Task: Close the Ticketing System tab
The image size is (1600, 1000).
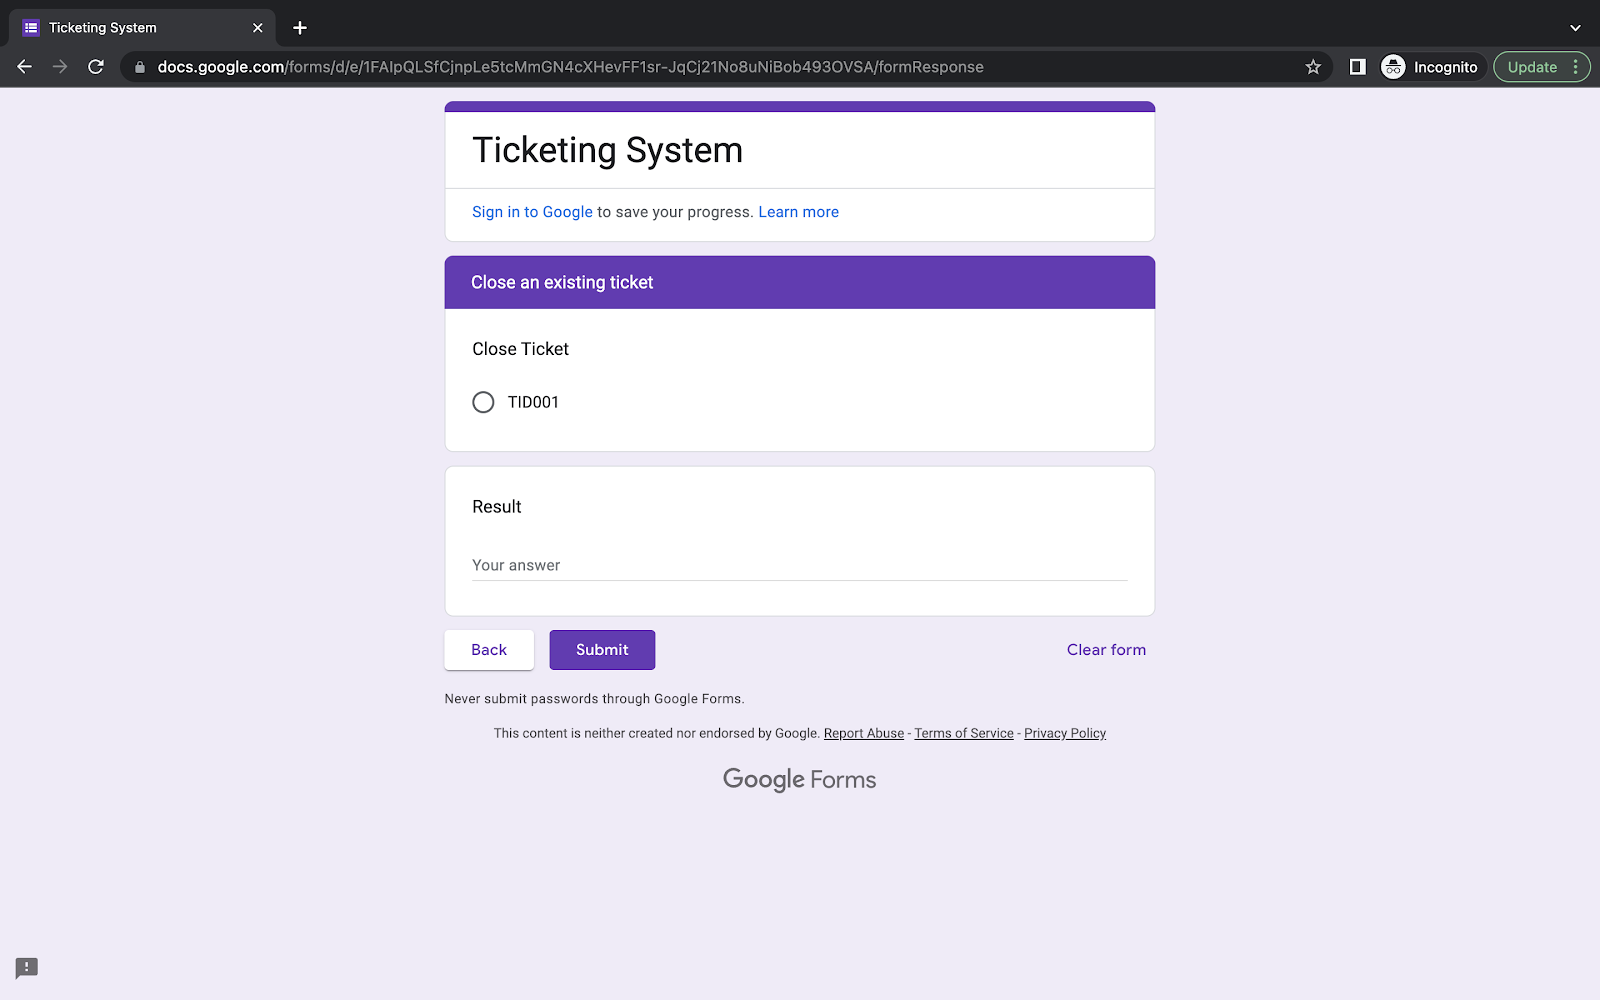Action: [258, 28]
